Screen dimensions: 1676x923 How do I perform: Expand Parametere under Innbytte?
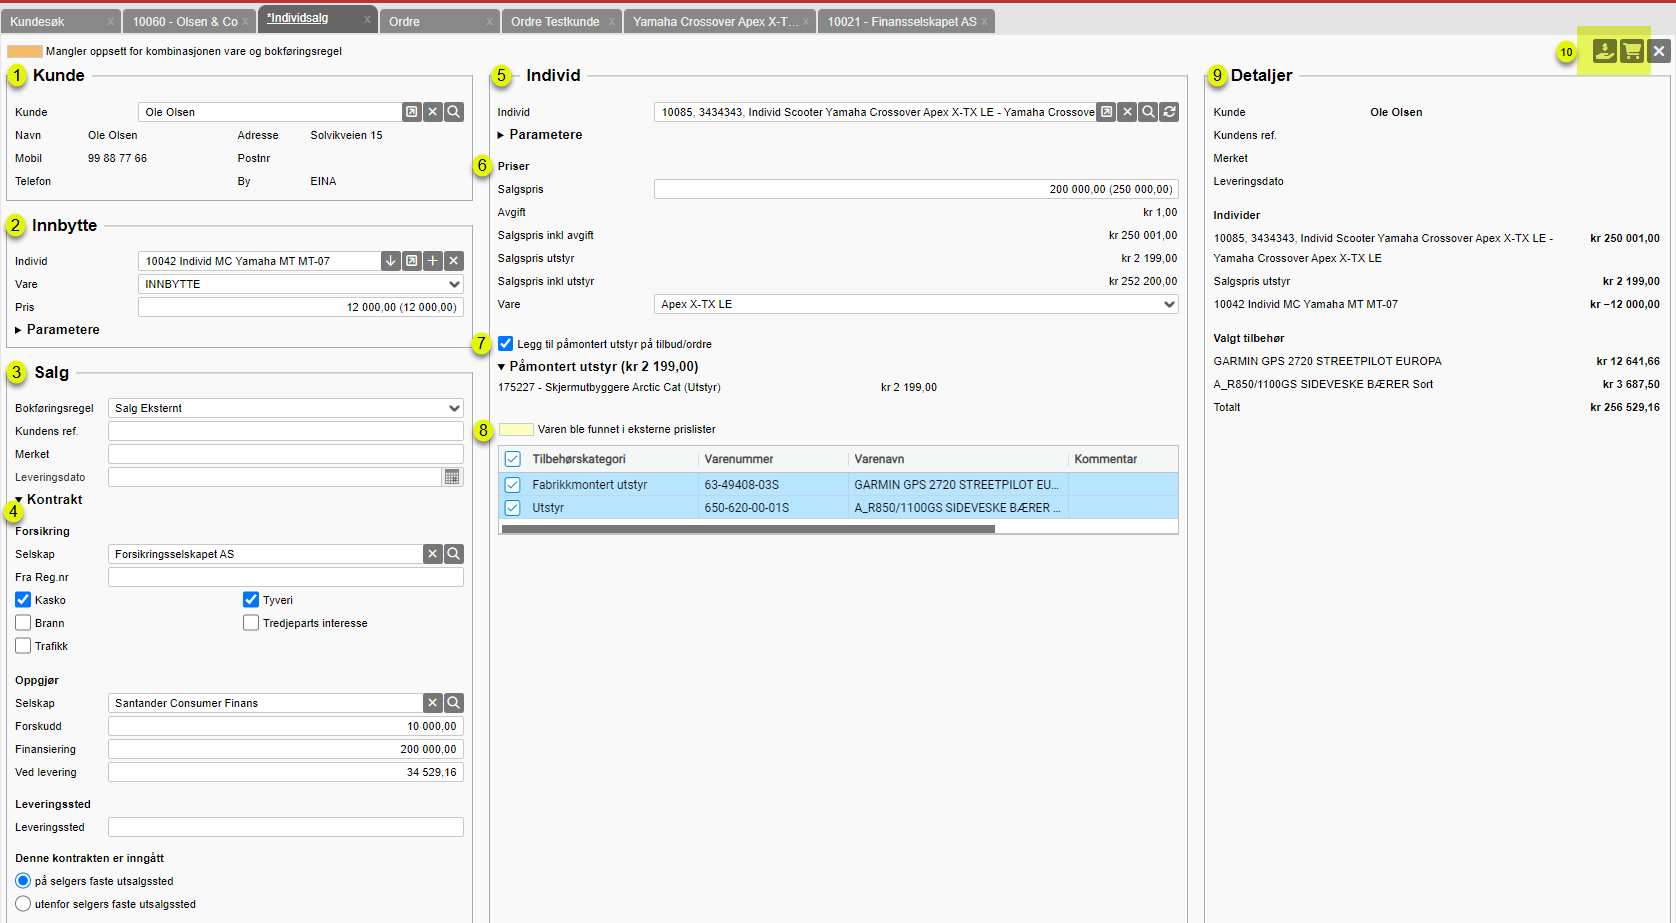[x=57, y=330]
